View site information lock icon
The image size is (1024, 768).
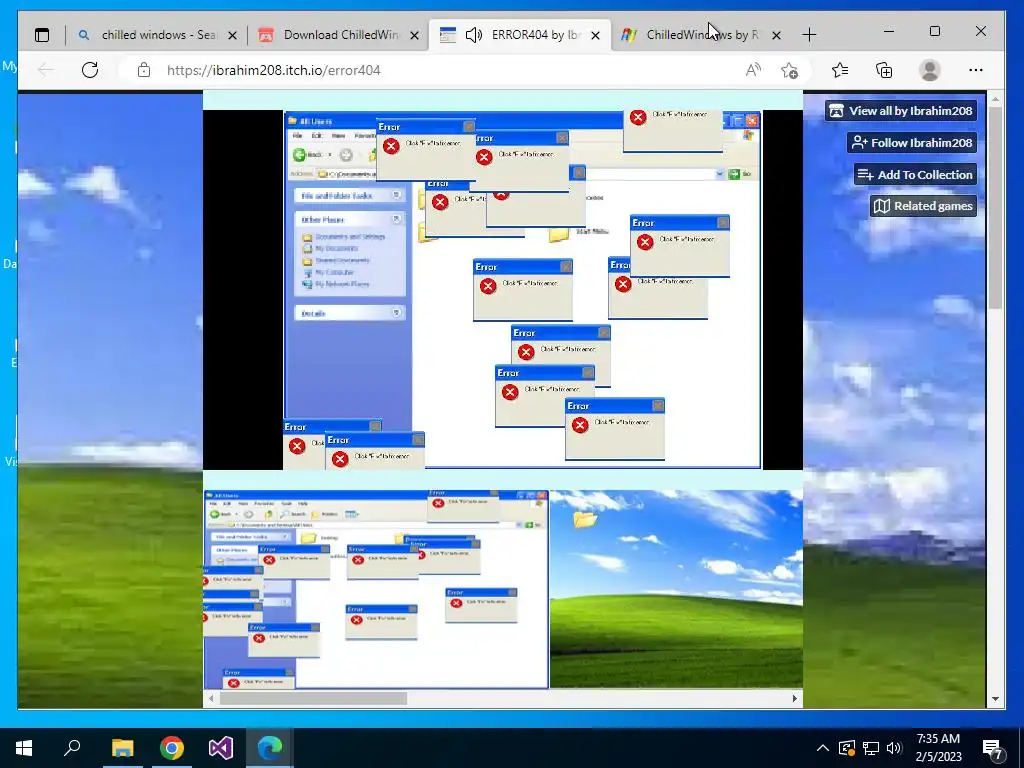point(144,70)
